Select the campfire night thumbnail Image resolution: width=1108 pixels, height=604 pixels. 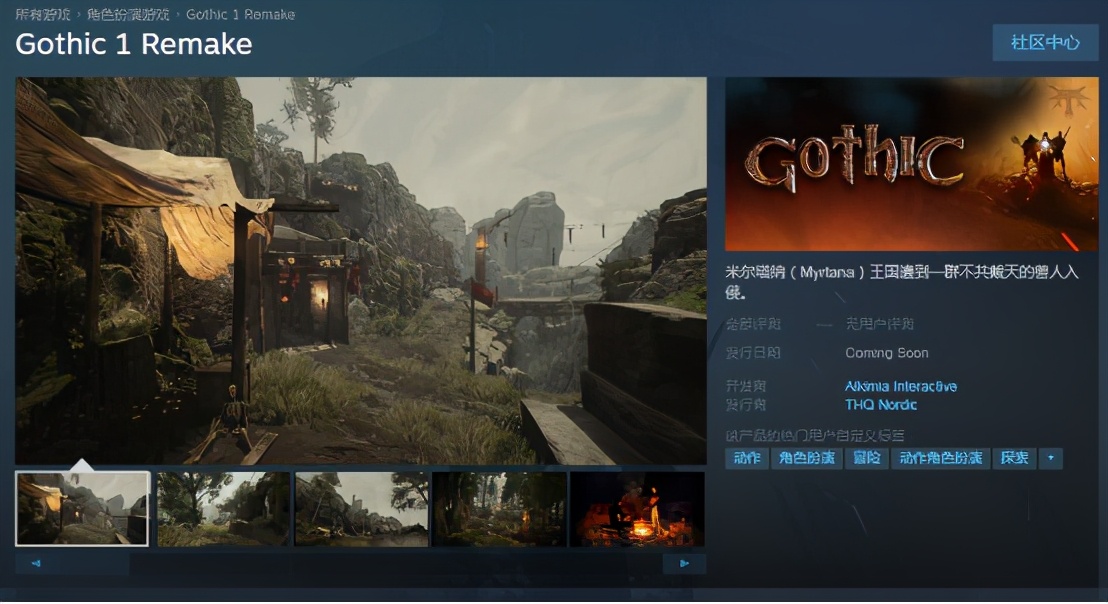coord(637,509)
